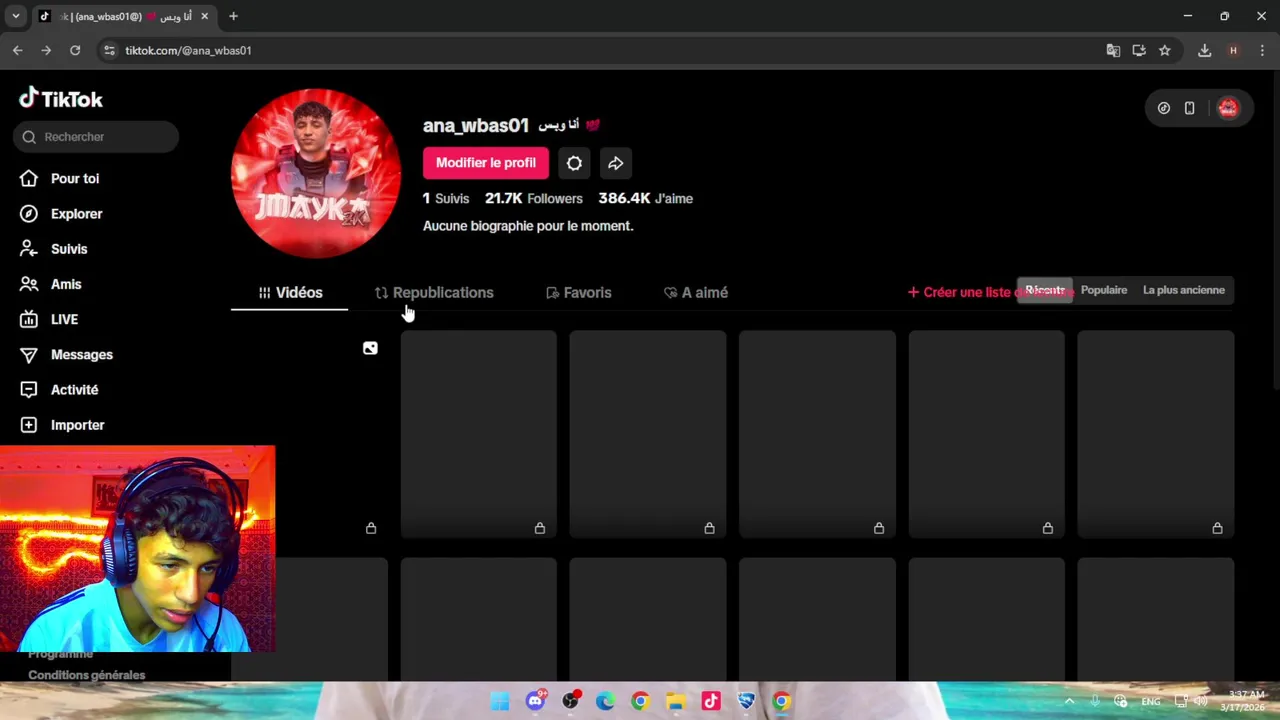
Task: Open Chrome downloads icon
Action: (x=1205, y=50)
